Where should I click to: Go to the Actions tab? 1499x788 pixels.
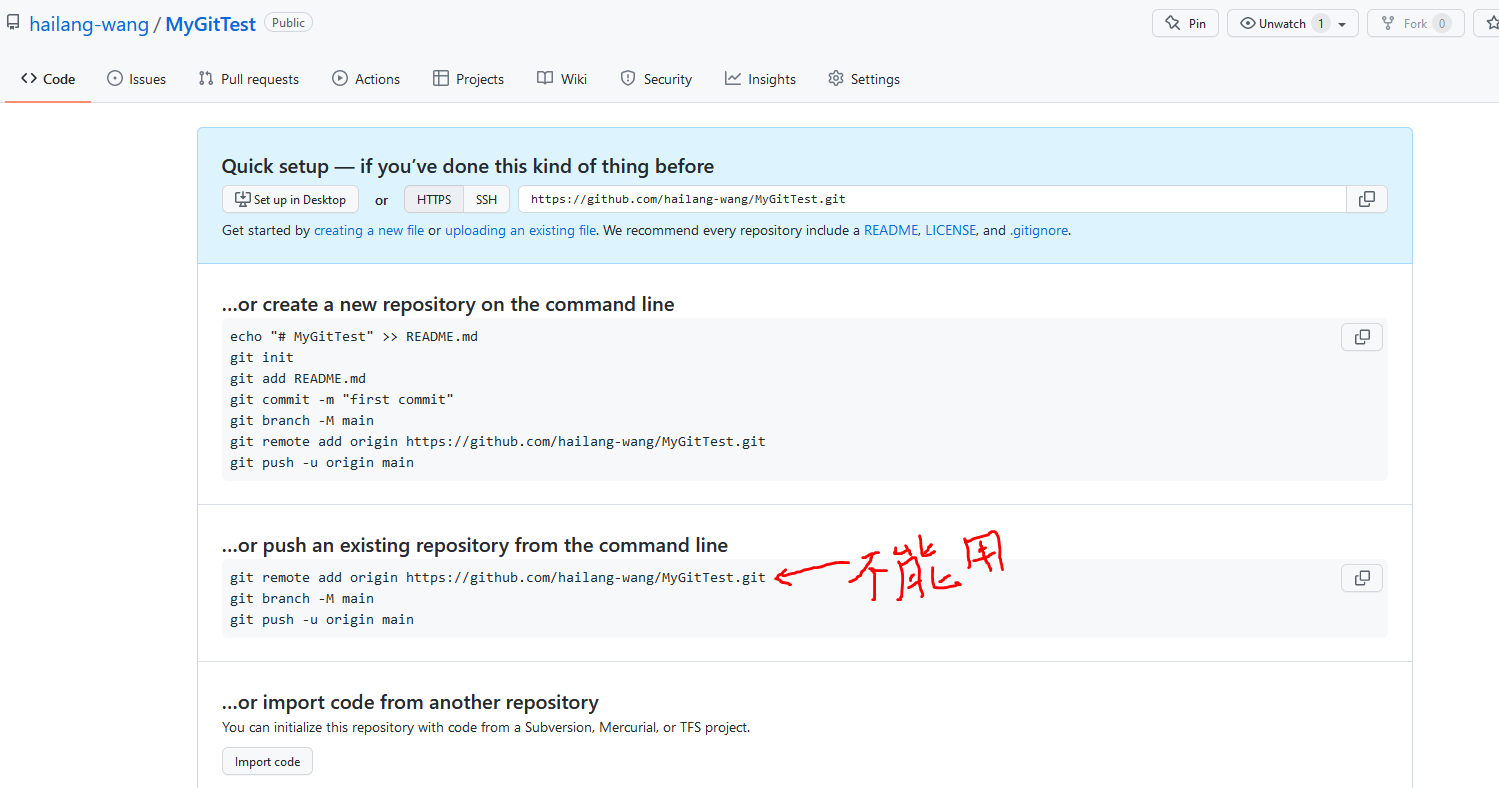pyautogui.click(x=366, y=79)
